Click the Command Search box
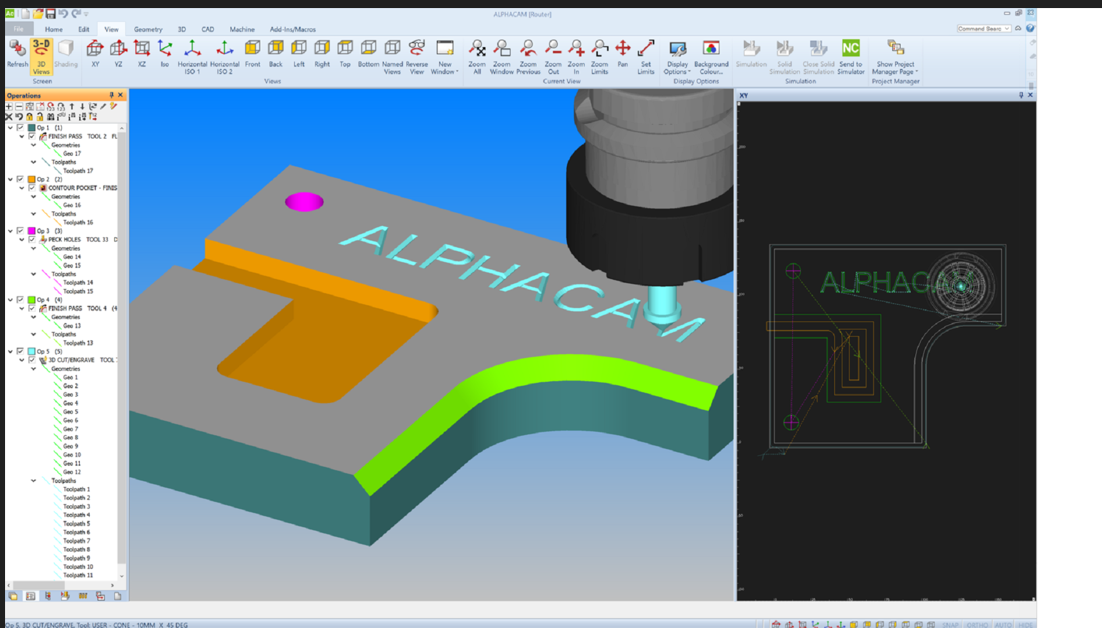The image size is (1102, 628). pos(983,29)
